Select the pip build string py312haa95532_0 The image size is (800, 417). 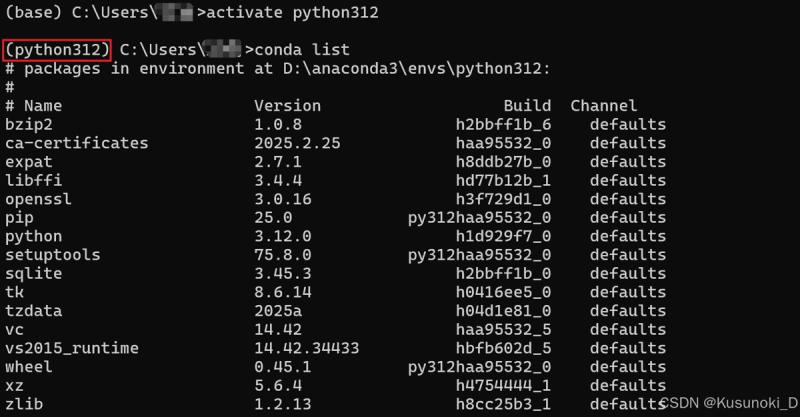480,218
